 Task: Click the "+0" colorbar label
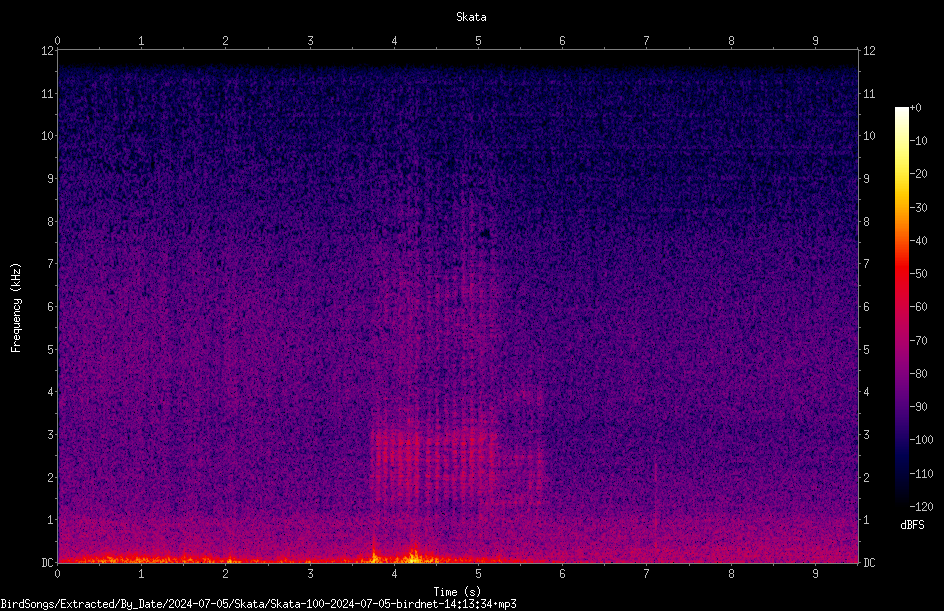tap(915, 108)
